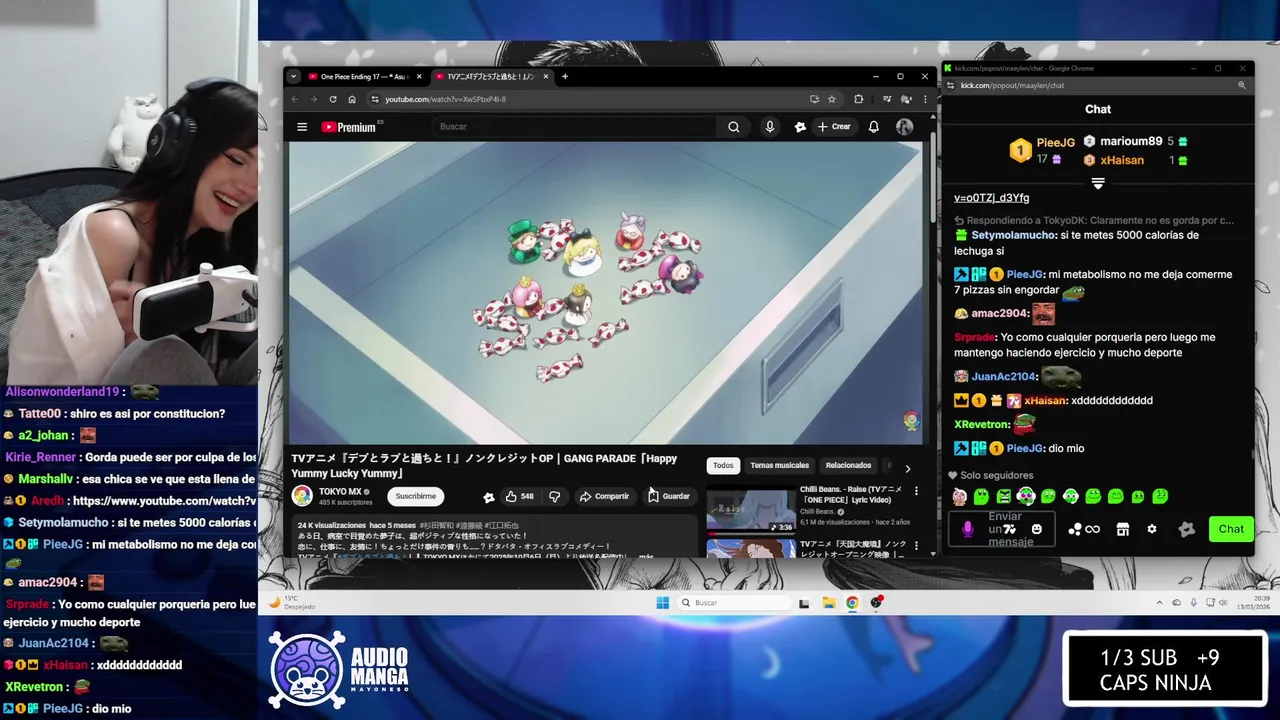The image size is (1280, 720).
Task: Open the v=o0TZj_d3Yfg link in Kick chat
Action: coord(991,198)
